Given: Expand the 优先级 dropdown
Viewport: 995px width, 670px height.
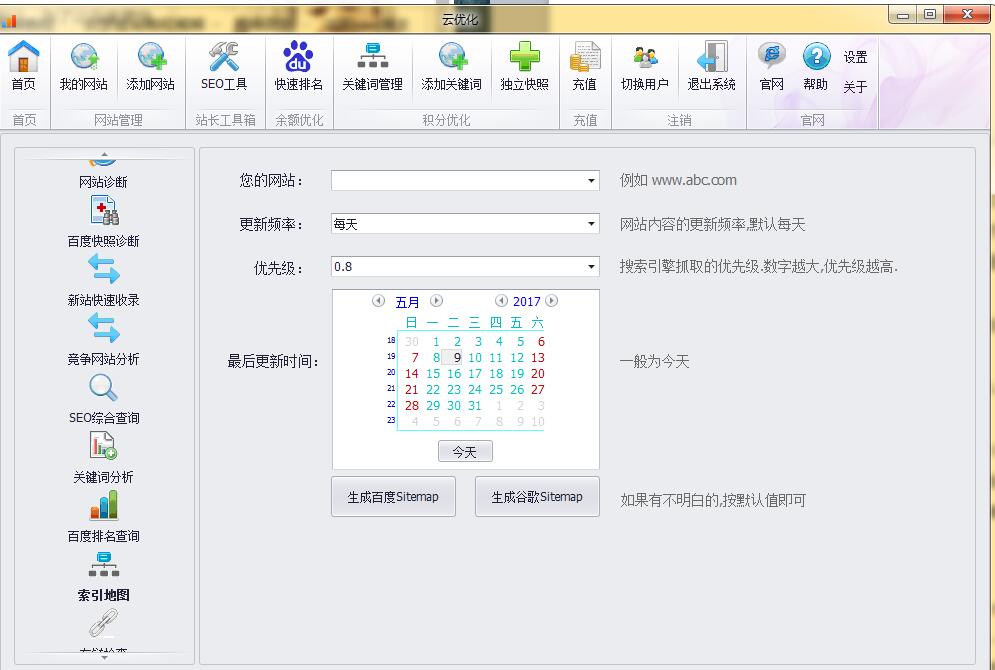Looking at the screenshot, I should click(592, 267).
